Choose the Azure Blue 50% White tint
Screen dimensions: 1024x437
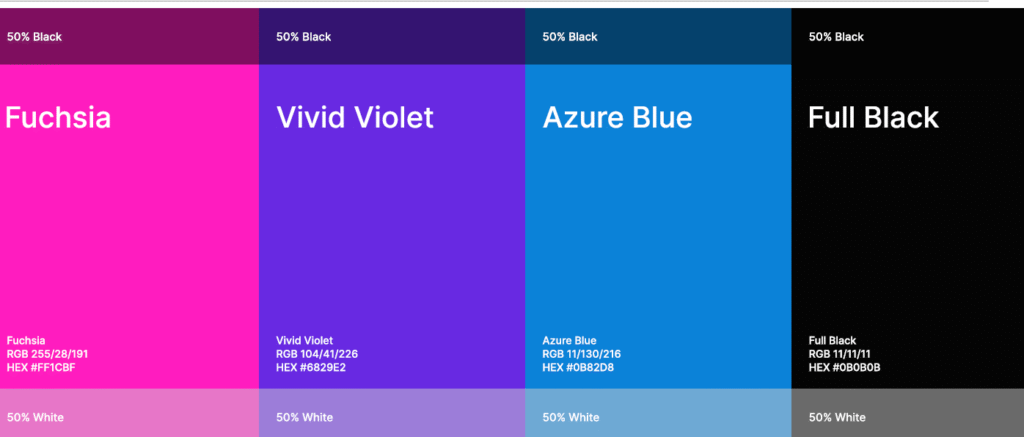coord(658,413)
